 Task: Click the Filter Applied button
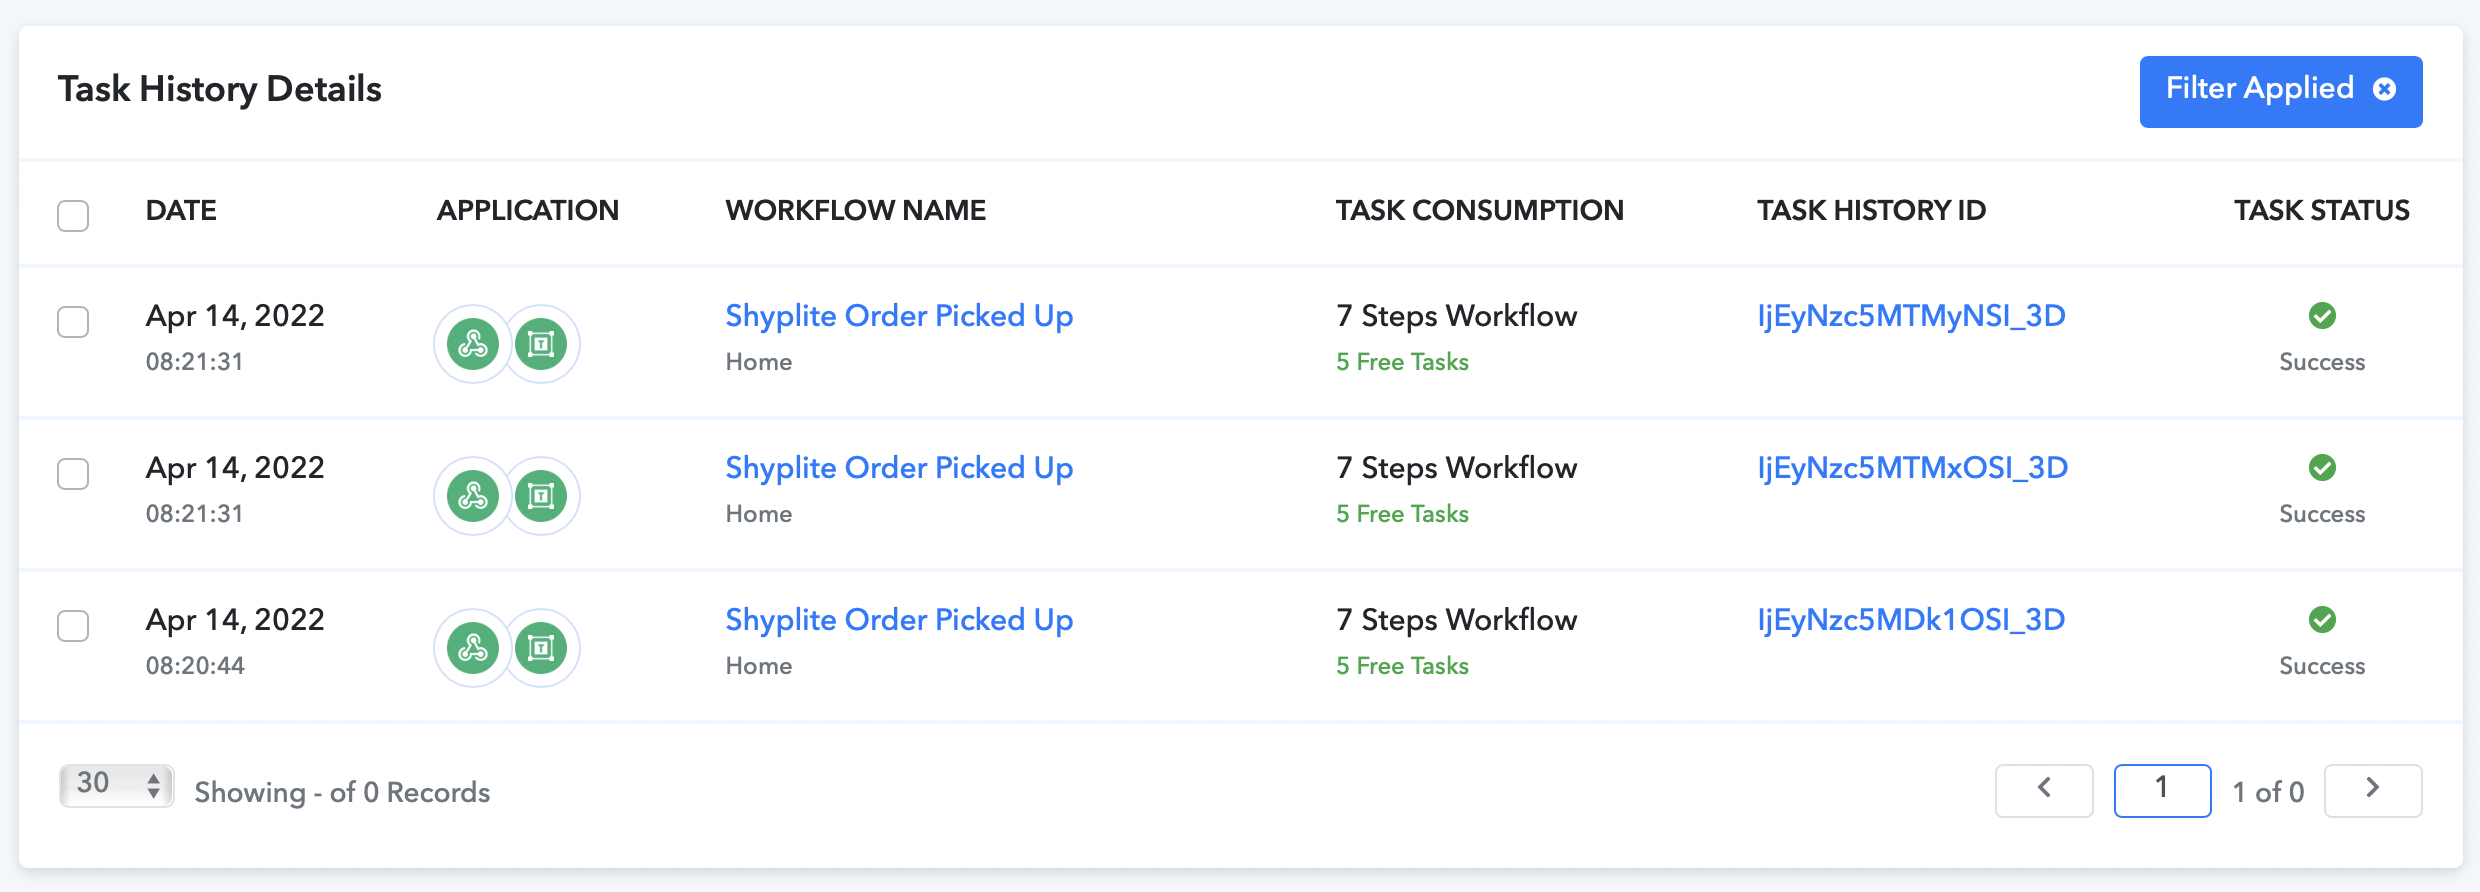pos(2281,91)
